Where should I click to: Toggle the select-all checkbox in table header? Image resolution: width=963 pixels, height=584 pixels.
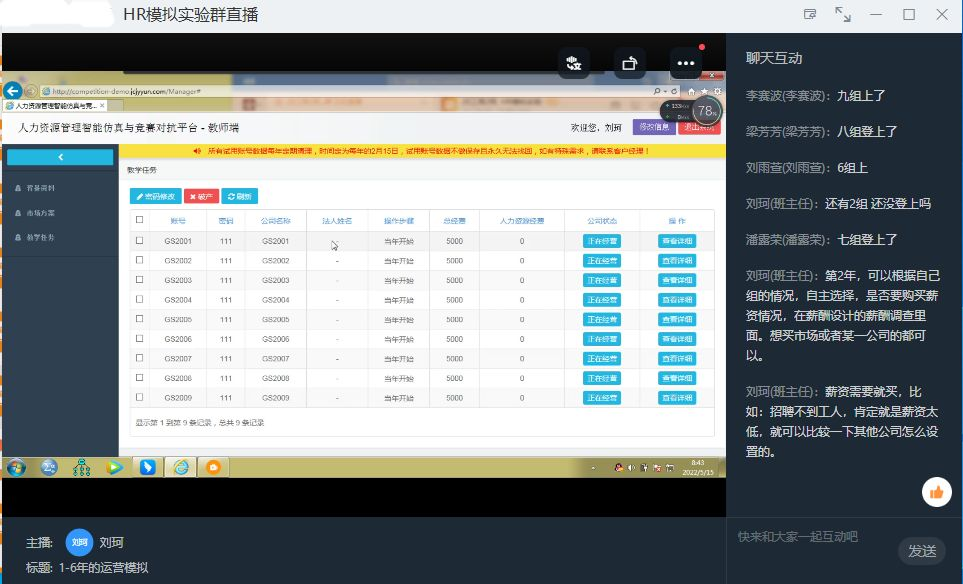click(140, 220)
